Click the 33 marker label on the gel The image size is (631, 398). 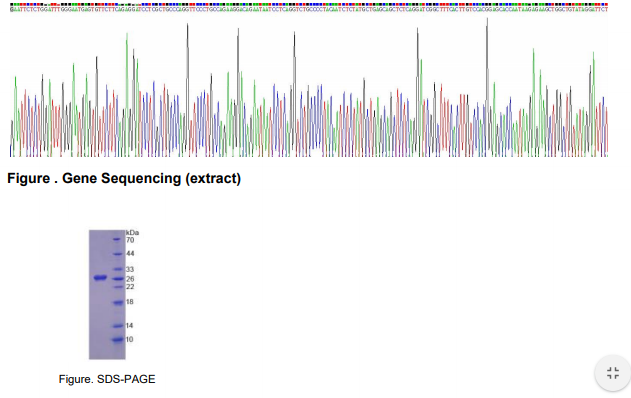pyautogui.click(x=130, y=269)
